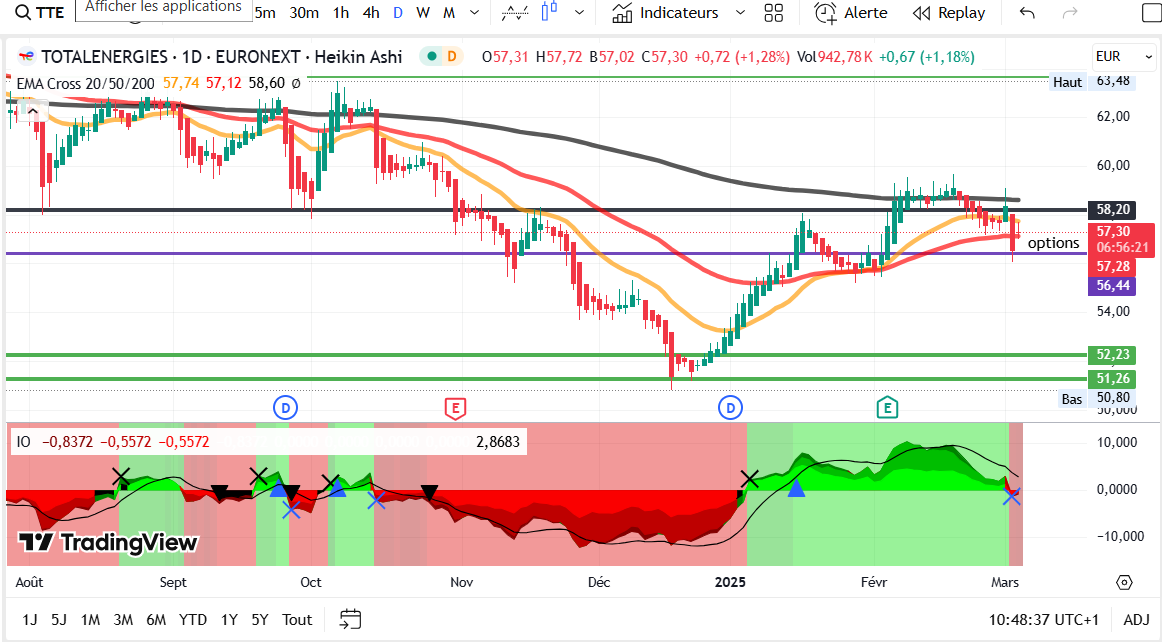Switch to the monthly M timeframe
This screenshot has height=642, width=1162.
coord(449,13)
